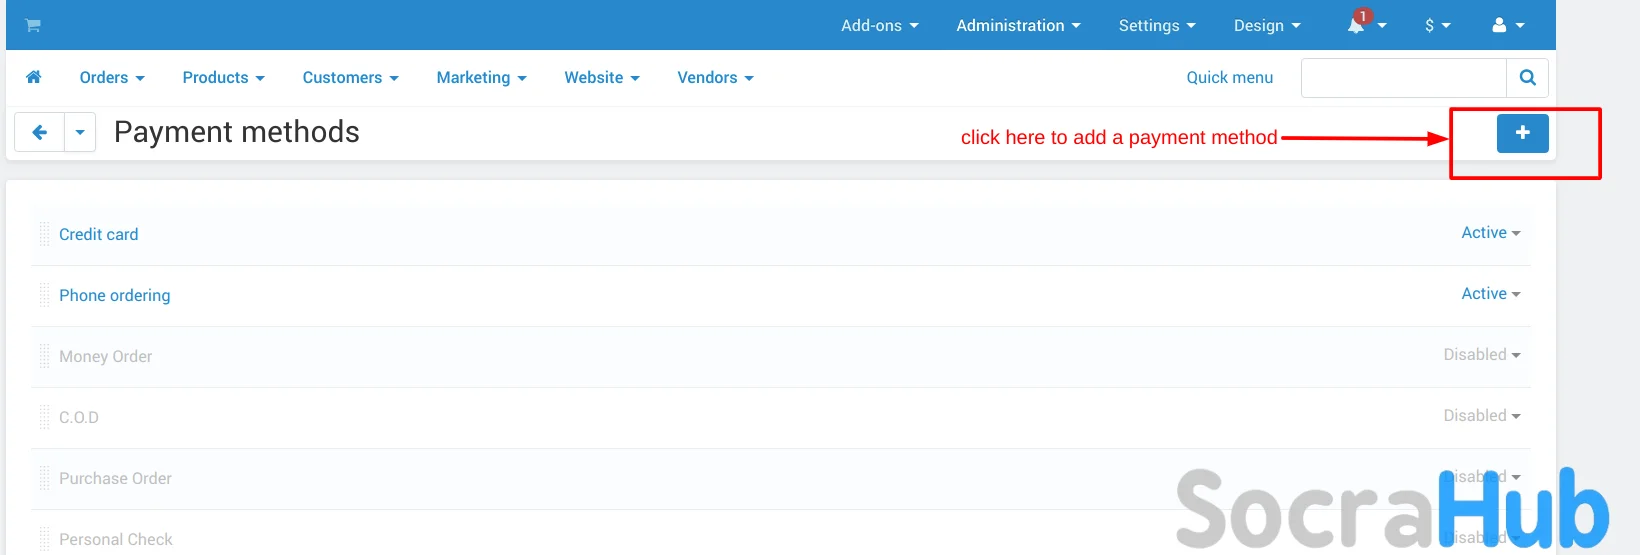Open the Administration menu
The width and height of the screenshot is (1640, 555).
(x=1017, y=26)
